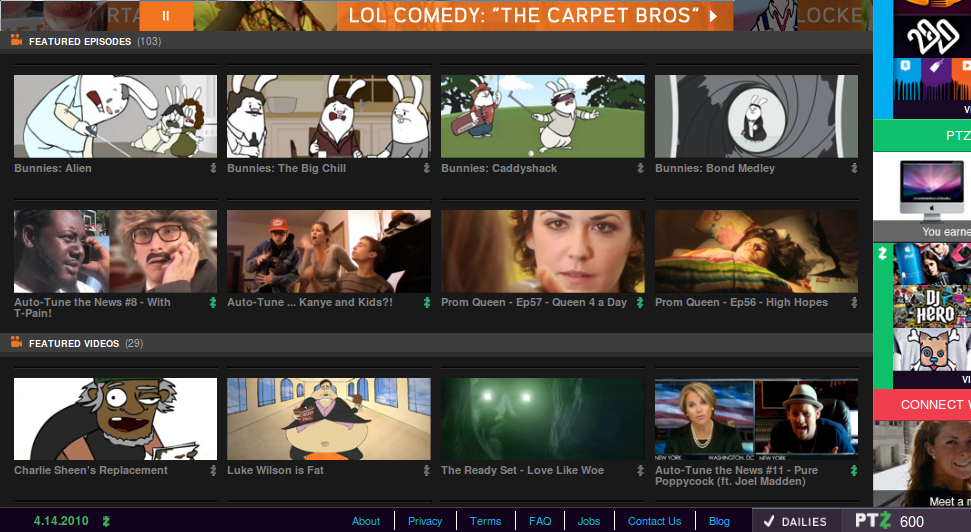This screenshot has width=971, height=532.
Task: Click the iMac prize image in sidebar
Action: [x=930, y=190]
